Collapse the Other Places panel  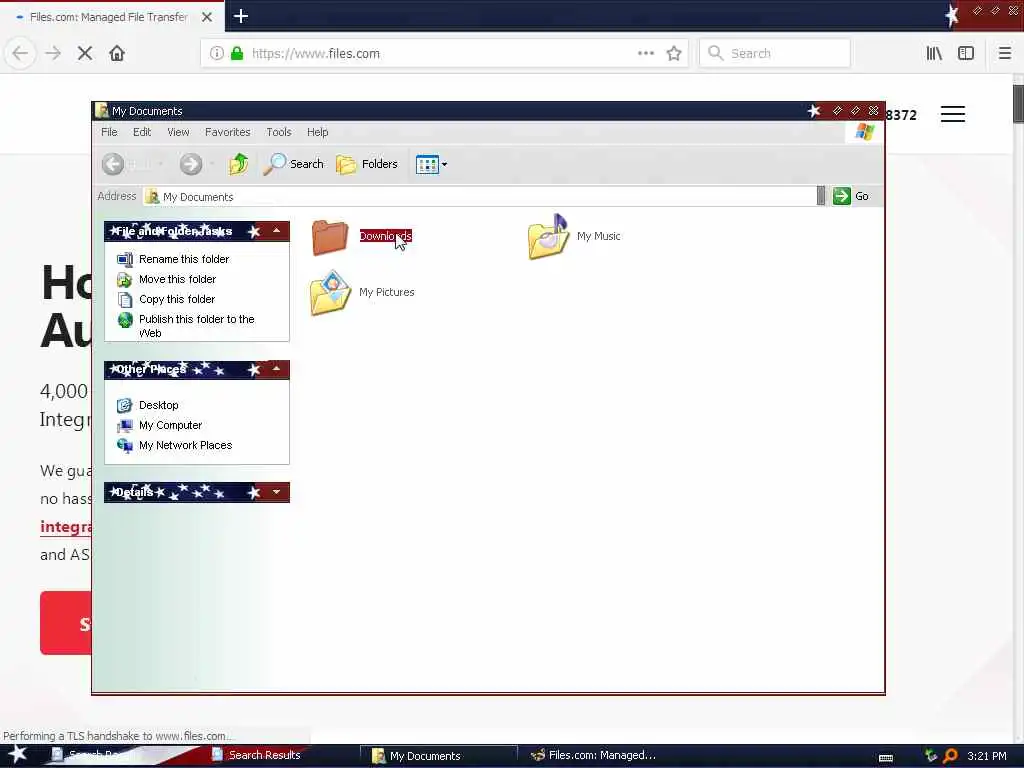point(276,370)
